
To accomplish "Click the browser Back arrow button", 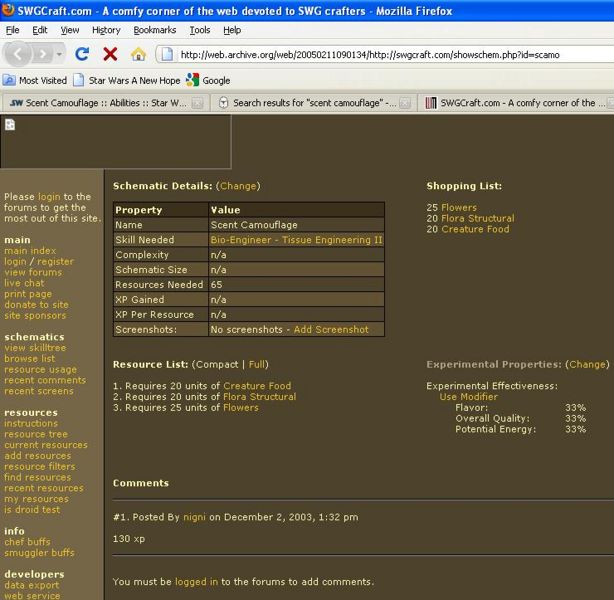I will (20, 54).
